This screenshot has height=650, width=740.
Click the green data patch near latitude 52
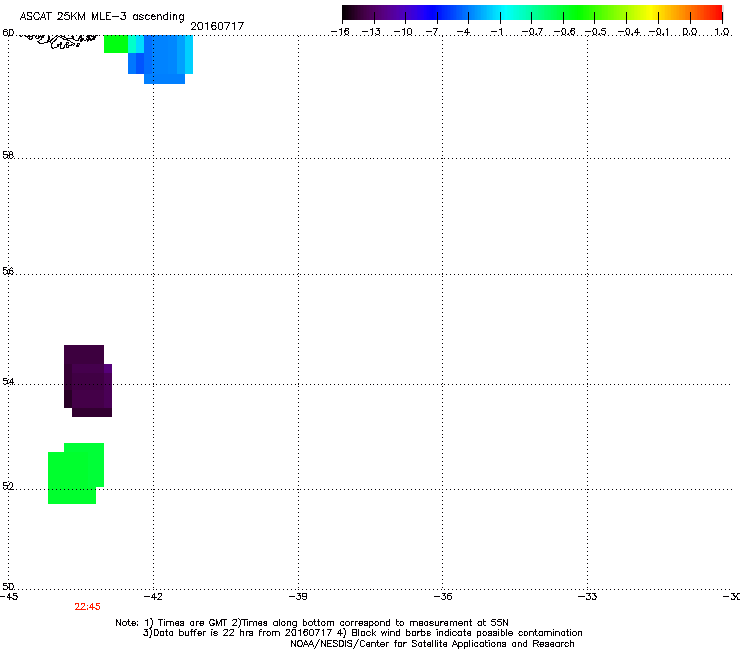pos(76,473)
